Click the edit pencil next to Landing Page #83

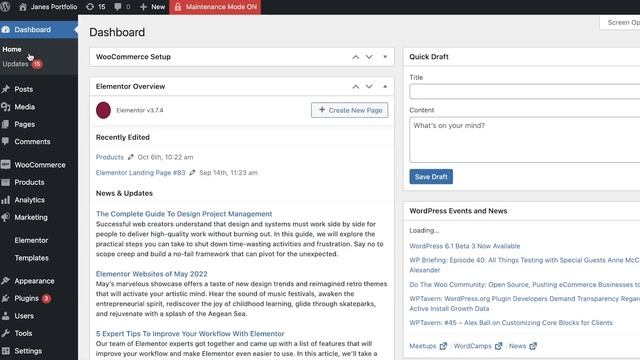[x=192, y=172]
